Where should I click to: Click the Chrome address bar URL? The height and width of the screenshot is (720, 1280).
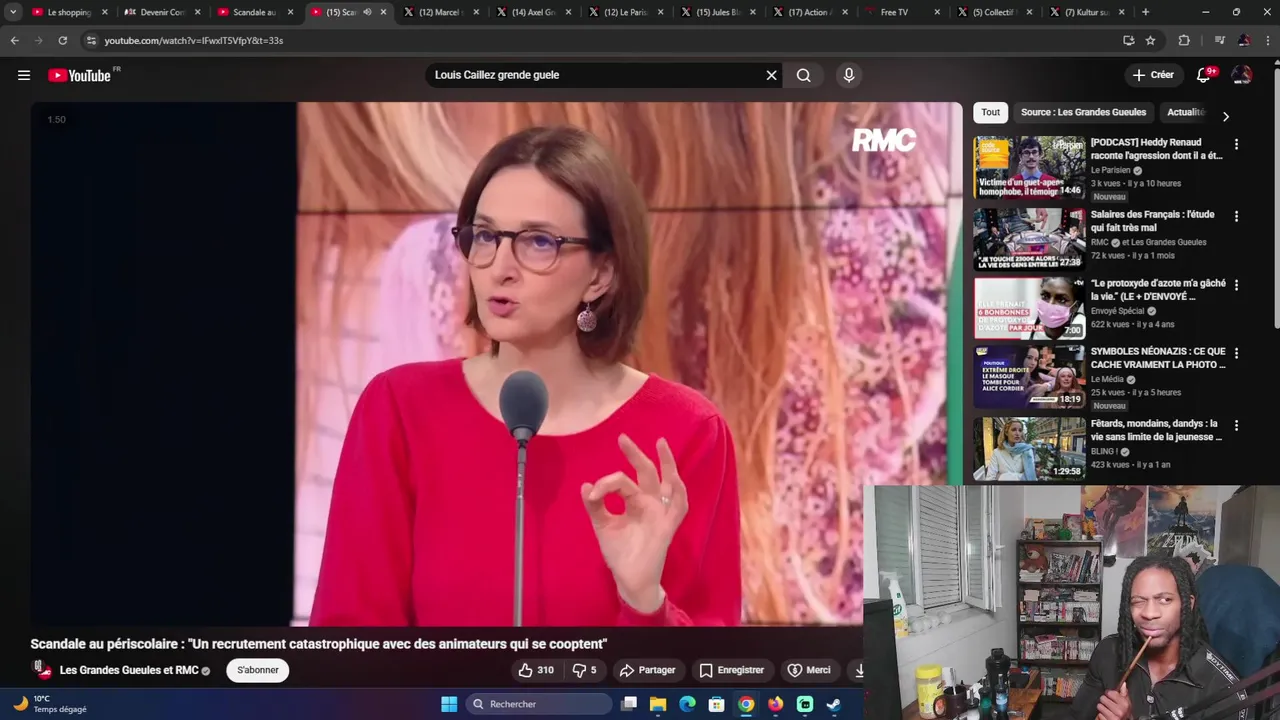(194, 41)
